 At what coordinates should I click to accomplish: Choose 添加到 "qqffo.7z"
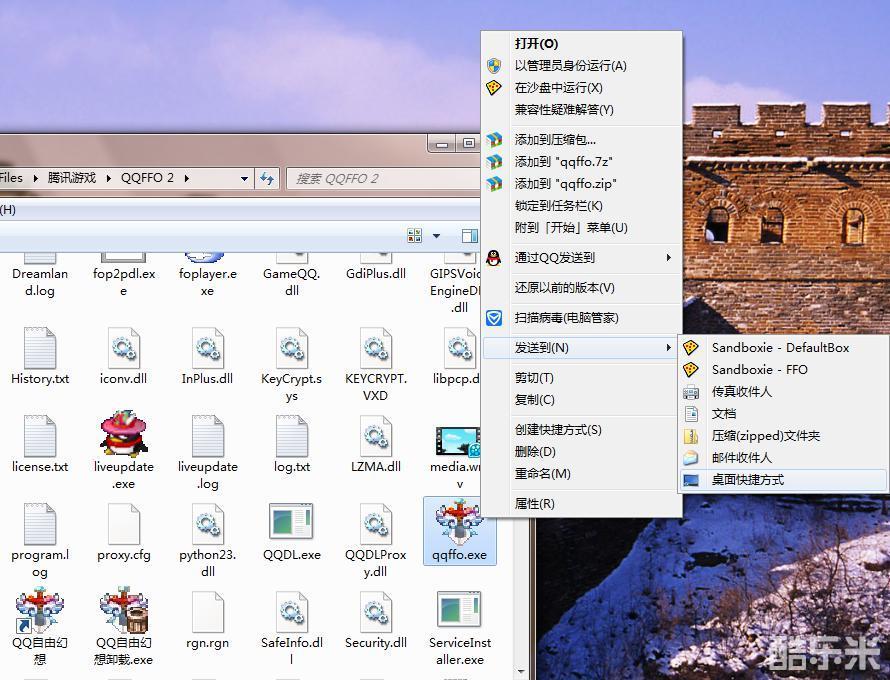tap(582, 162)
